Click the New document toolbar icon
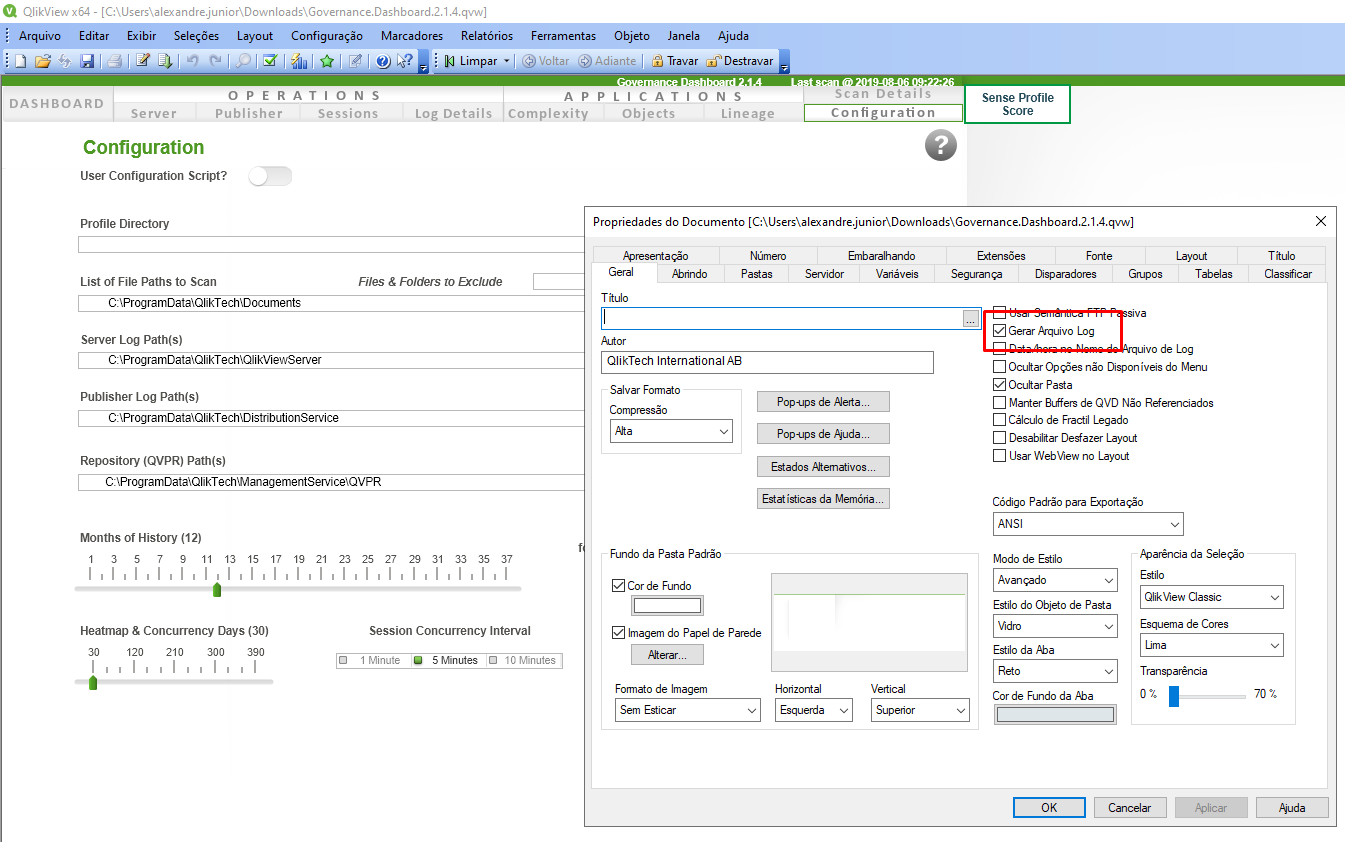1345x842 pixels. pyautogui.click(x=20, y=61)
